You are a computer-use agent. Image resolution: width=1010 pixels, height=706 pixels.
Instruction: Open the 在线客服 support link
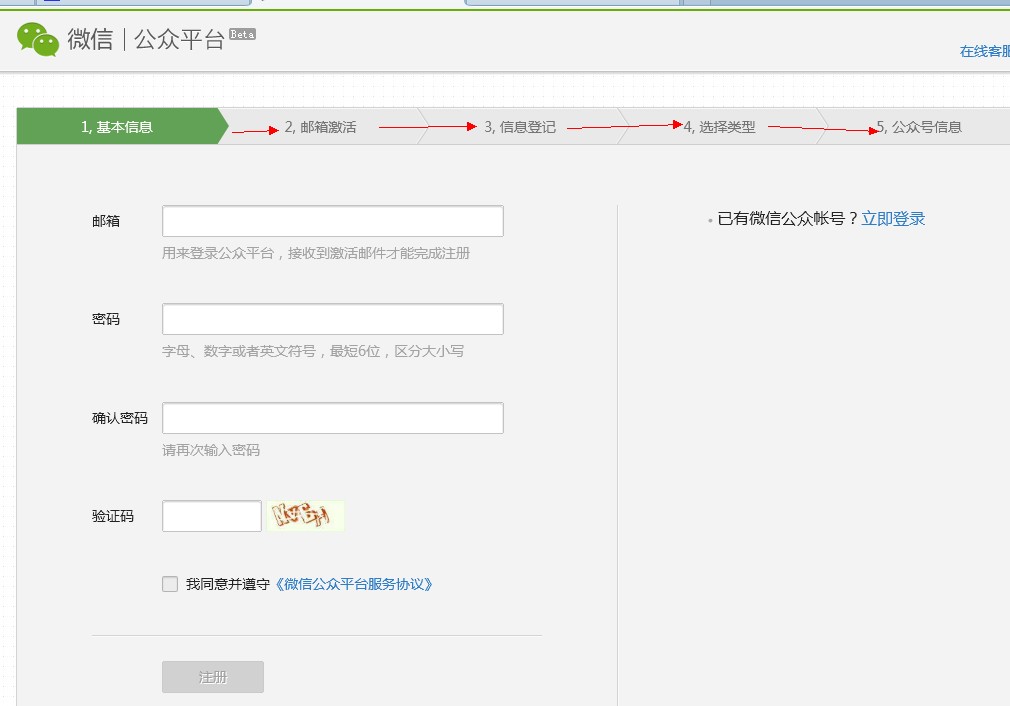click(x=984, y=51)
